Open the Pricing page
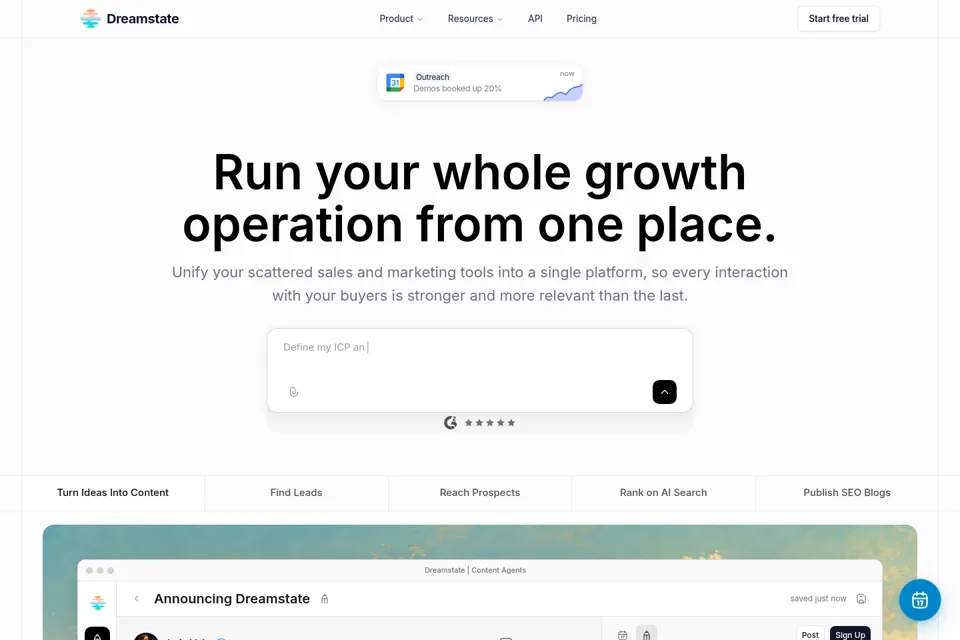The width and height of the screenshot is (960, 640). [x=581, y=19]
